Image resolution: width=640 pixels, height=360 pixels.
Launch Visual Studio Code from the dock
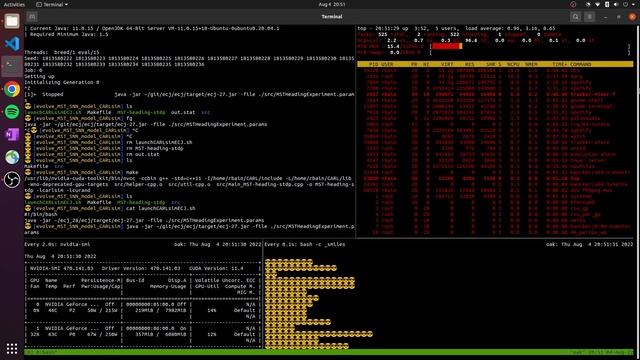tap(12, 44)
